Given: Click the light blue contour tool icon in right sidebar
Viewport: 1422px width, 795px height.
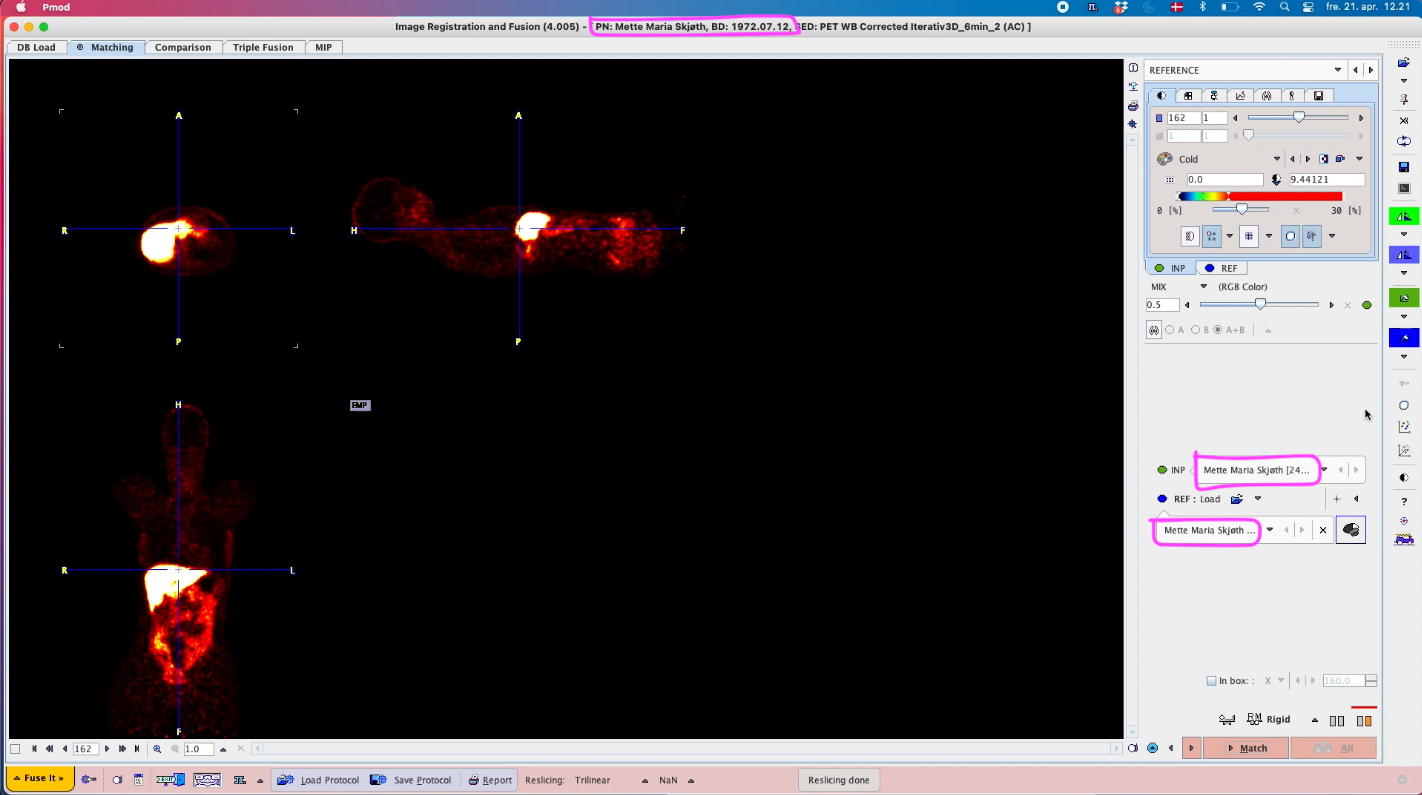Looking at the screenshot, I should 1404,255.
